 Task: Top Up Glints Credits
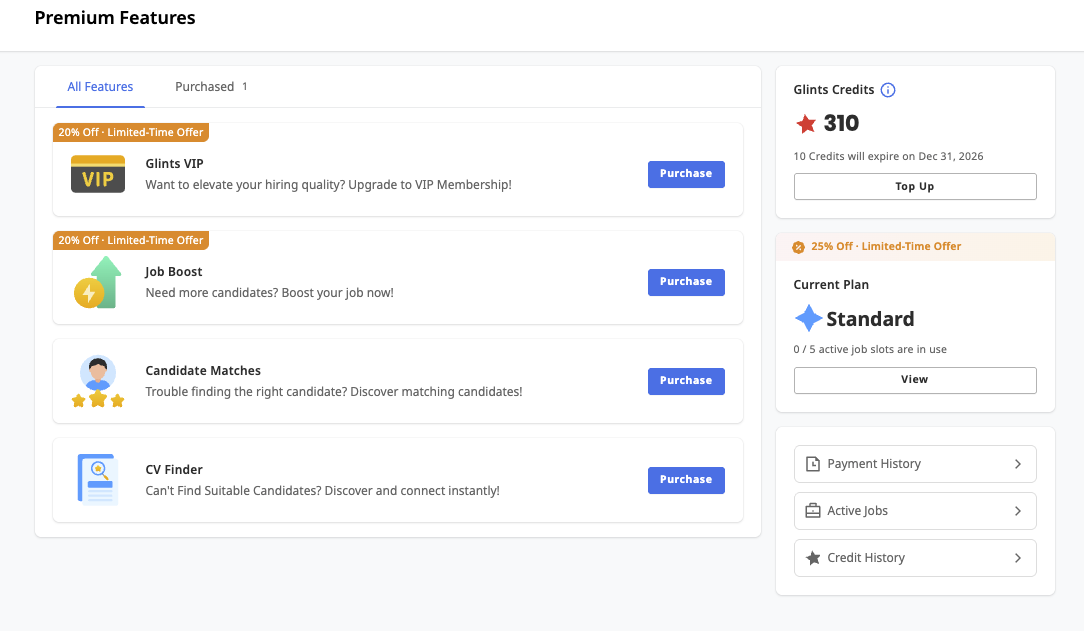tap(915, 187)
